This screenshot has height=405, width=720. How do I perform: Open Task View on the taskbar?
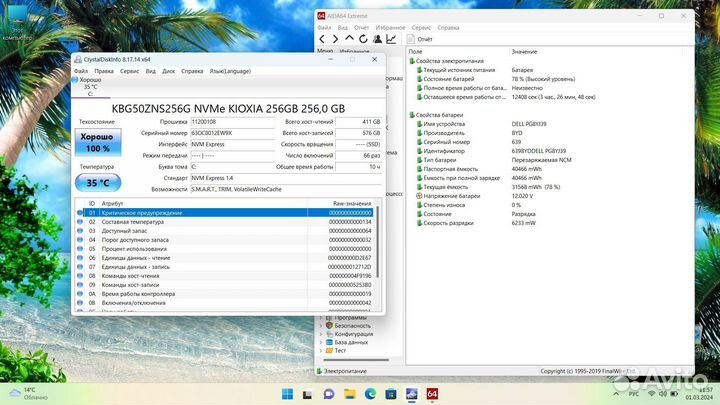pos(308,394)
